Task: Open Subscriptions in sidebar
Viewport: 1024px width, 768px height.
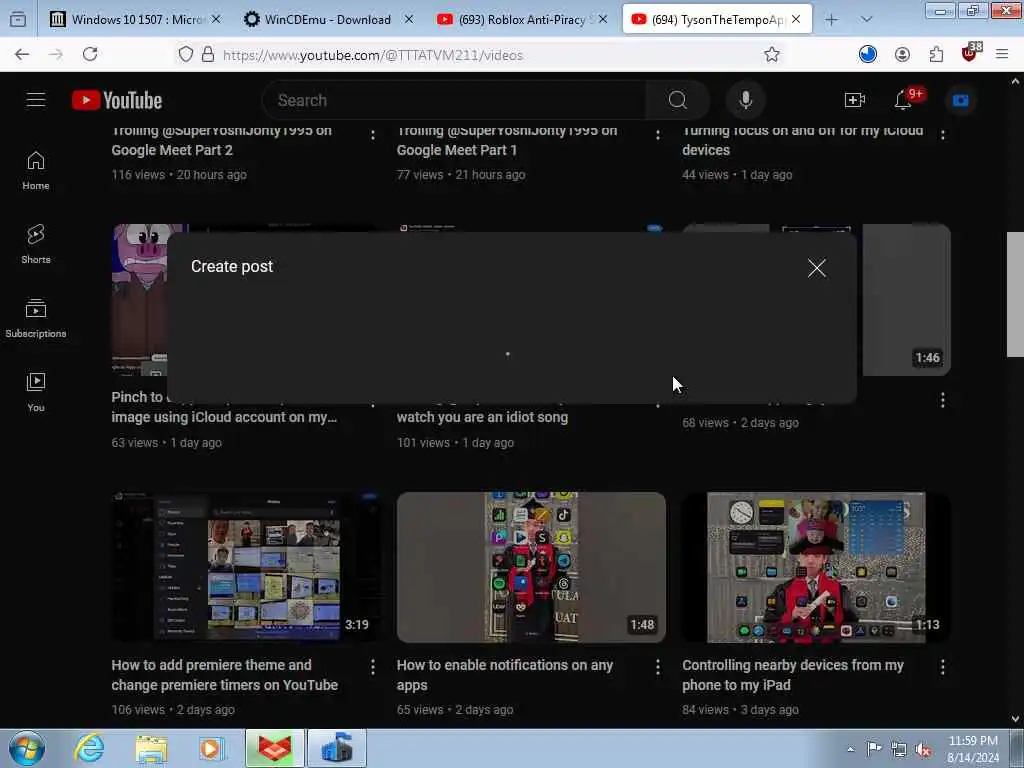Action: (x=36, y=318)
